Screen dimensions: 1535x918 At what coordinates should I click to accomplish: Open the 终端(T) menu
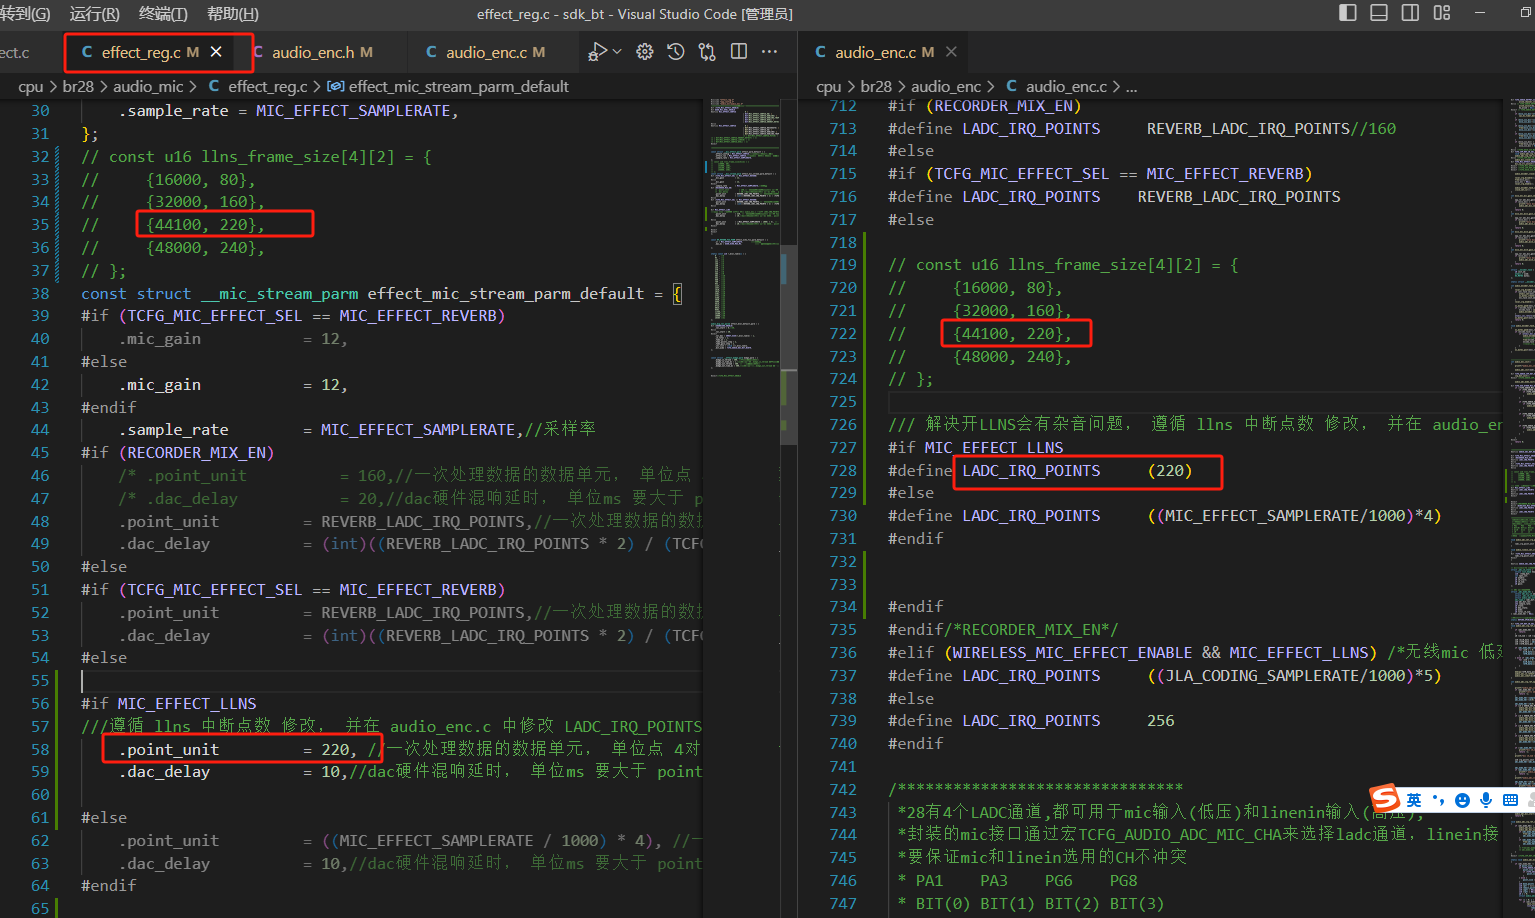tap(163, 14)
